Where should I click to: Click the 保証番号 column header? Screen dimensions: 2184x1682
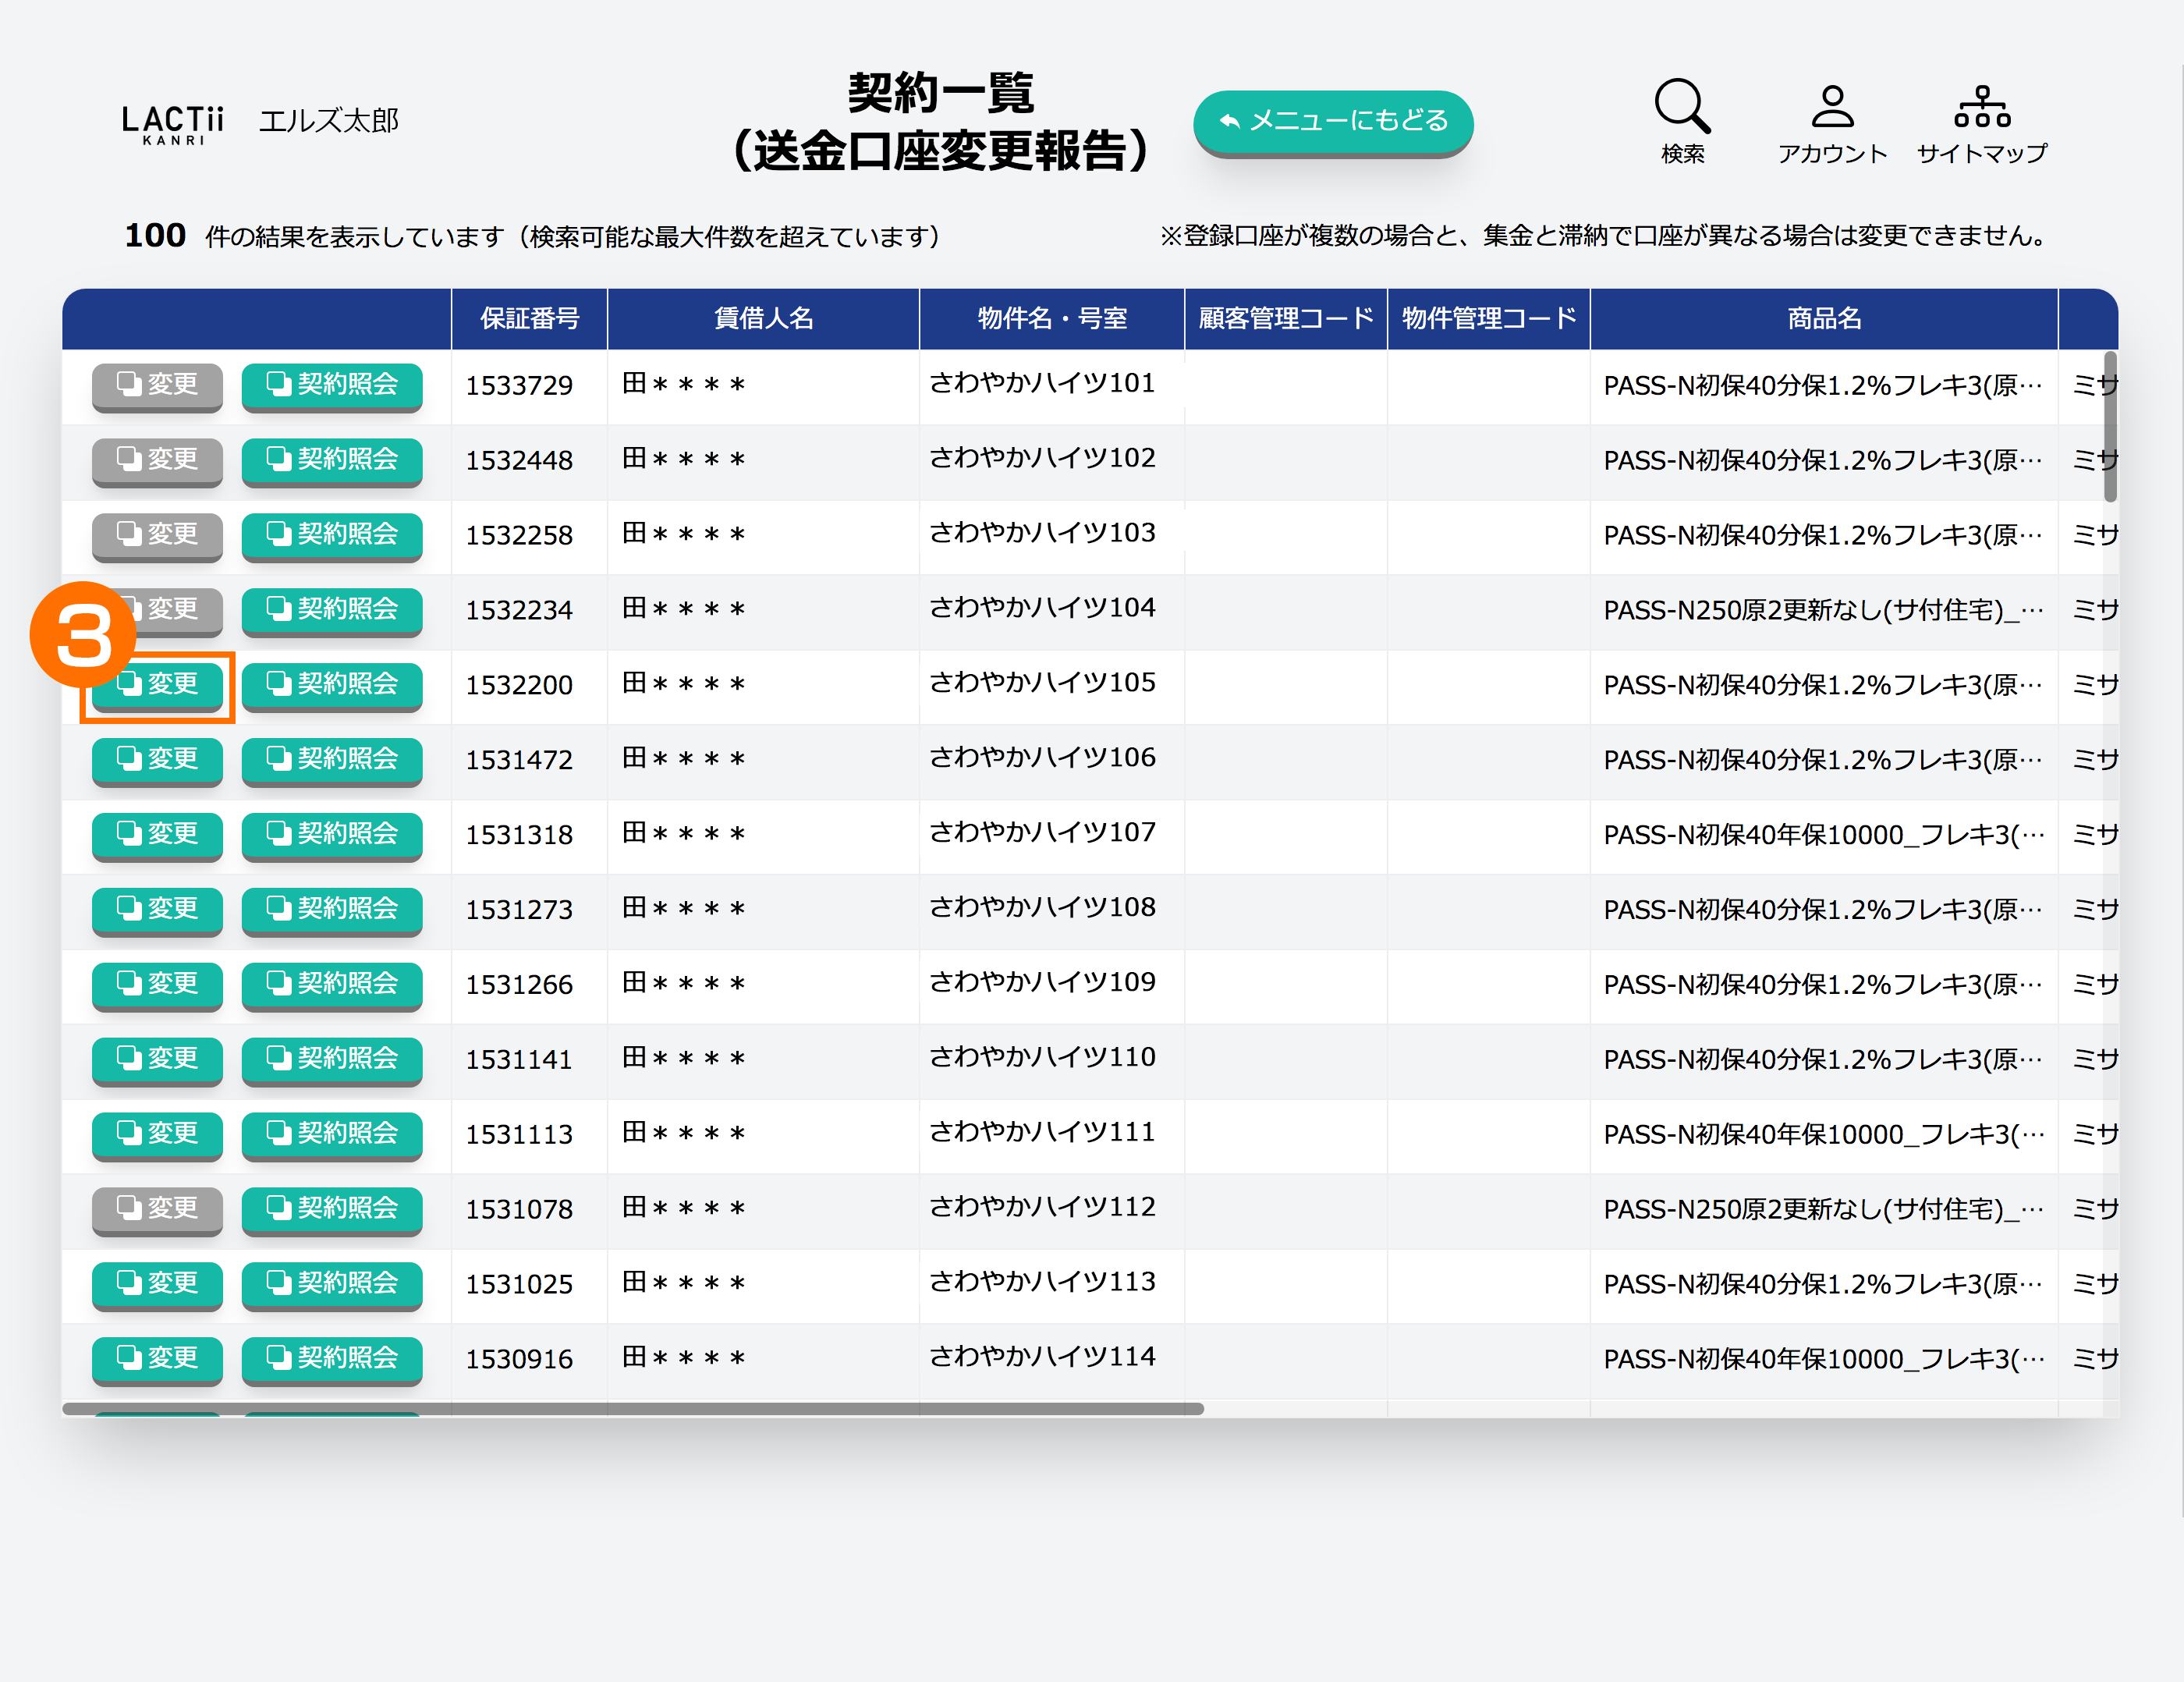529,319
